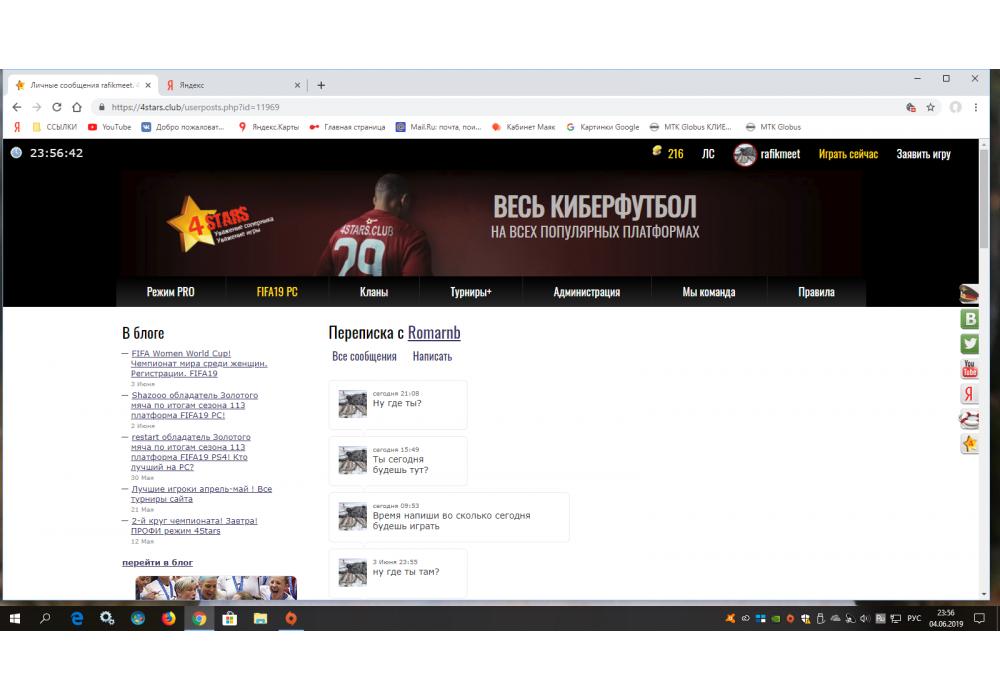Open the rafikmeet username link

pyautogui.click(x=780, y=154)
